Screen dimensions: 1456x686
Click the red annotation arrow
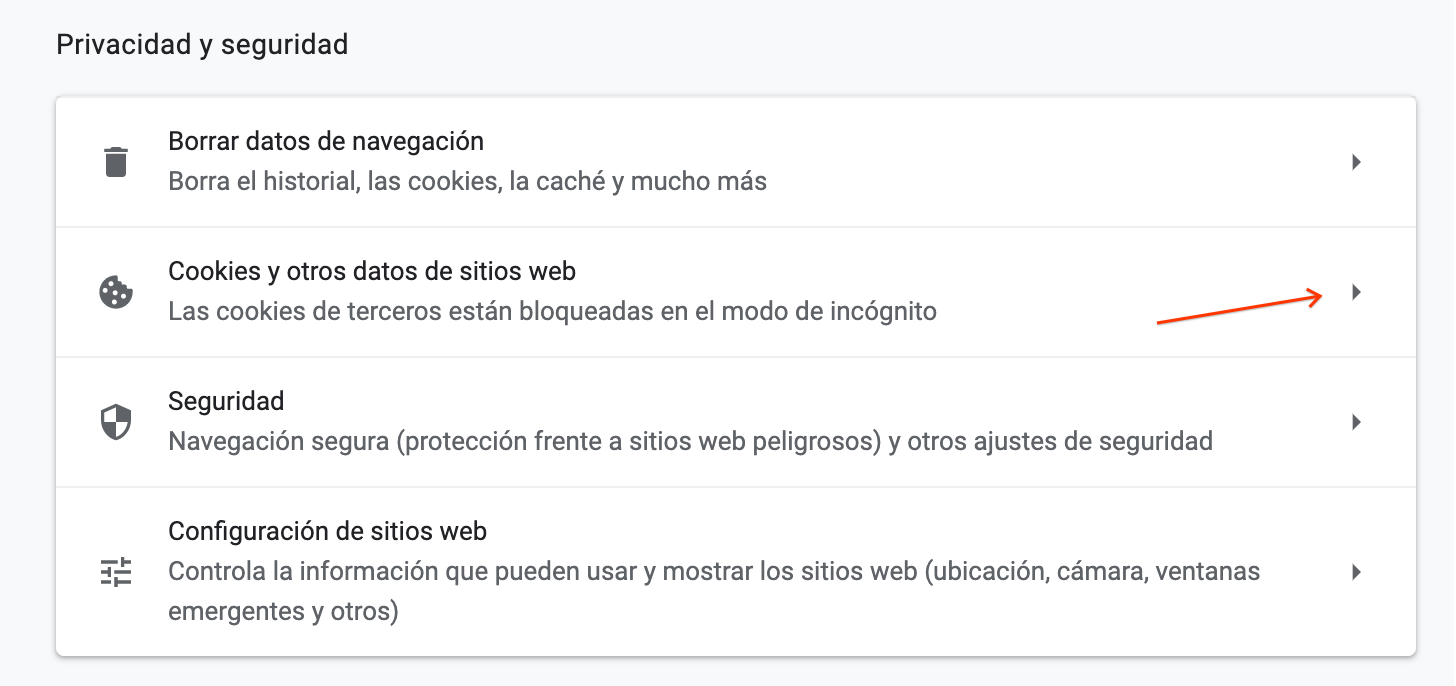click(x=1240, y=308)
